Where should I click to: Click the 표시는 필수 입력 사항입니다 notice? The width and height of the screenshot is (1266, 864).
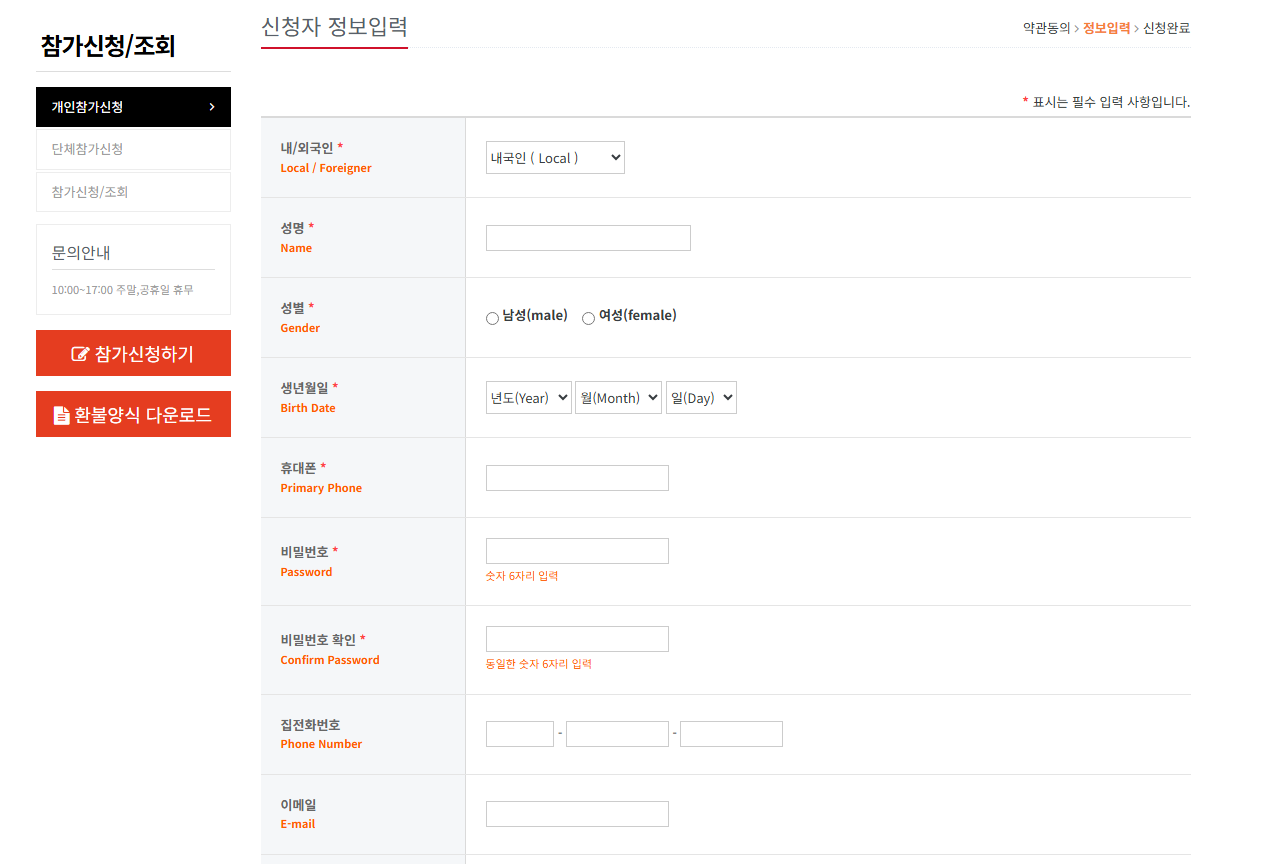[1106, 102]
